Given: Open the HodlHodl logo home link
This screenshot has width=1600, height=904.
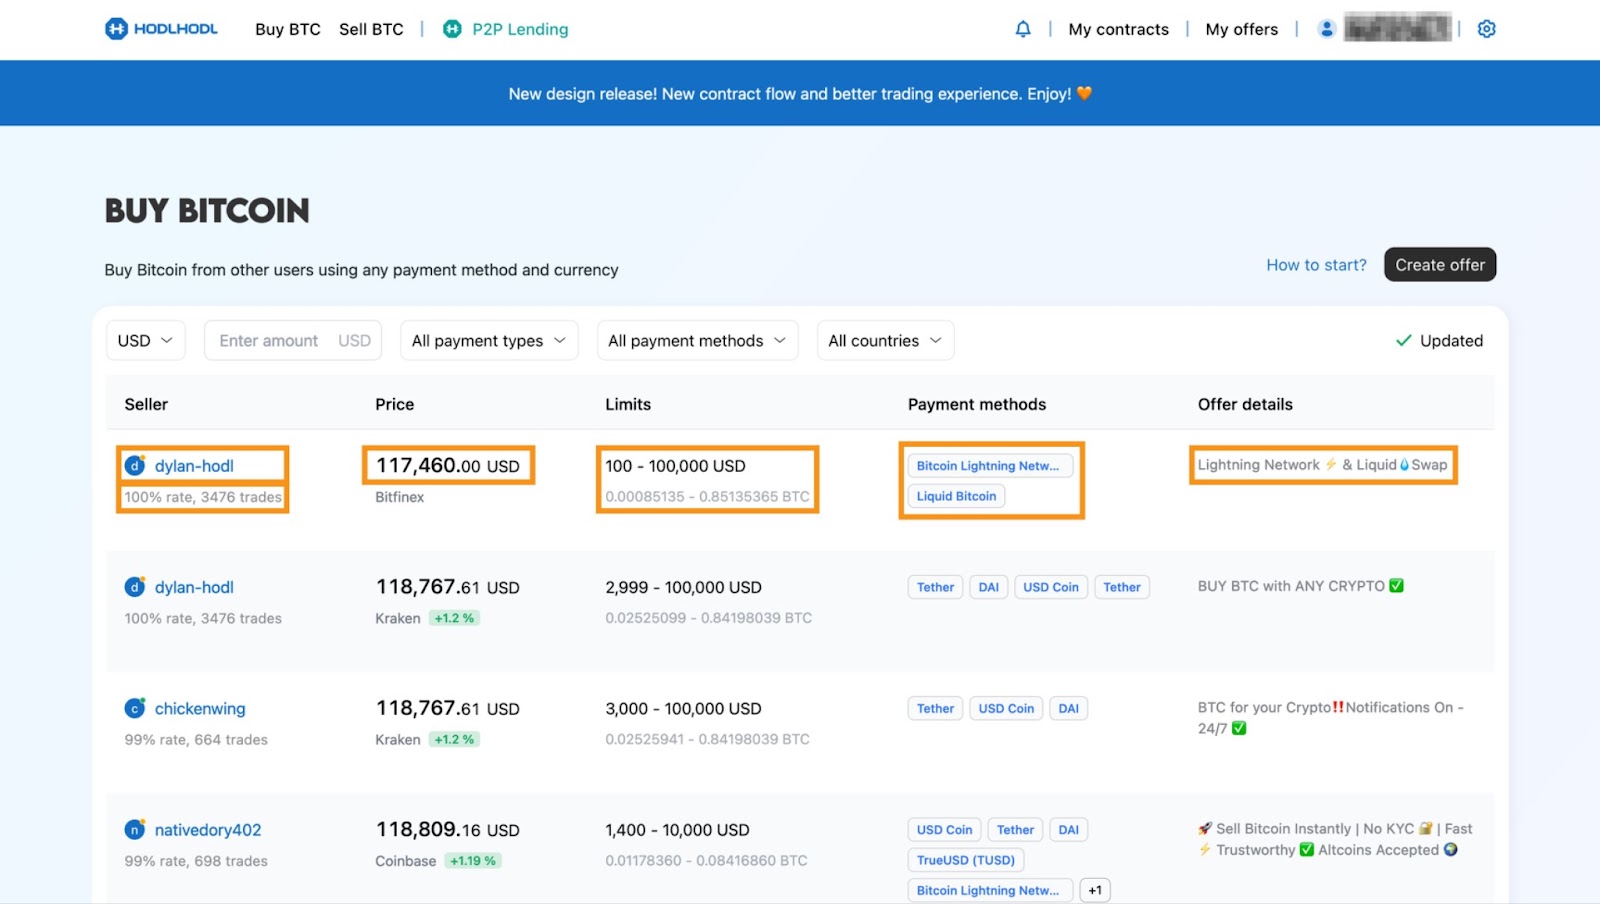Looking at the screenshot, I should pyautogui.click(x=161, y=29).
